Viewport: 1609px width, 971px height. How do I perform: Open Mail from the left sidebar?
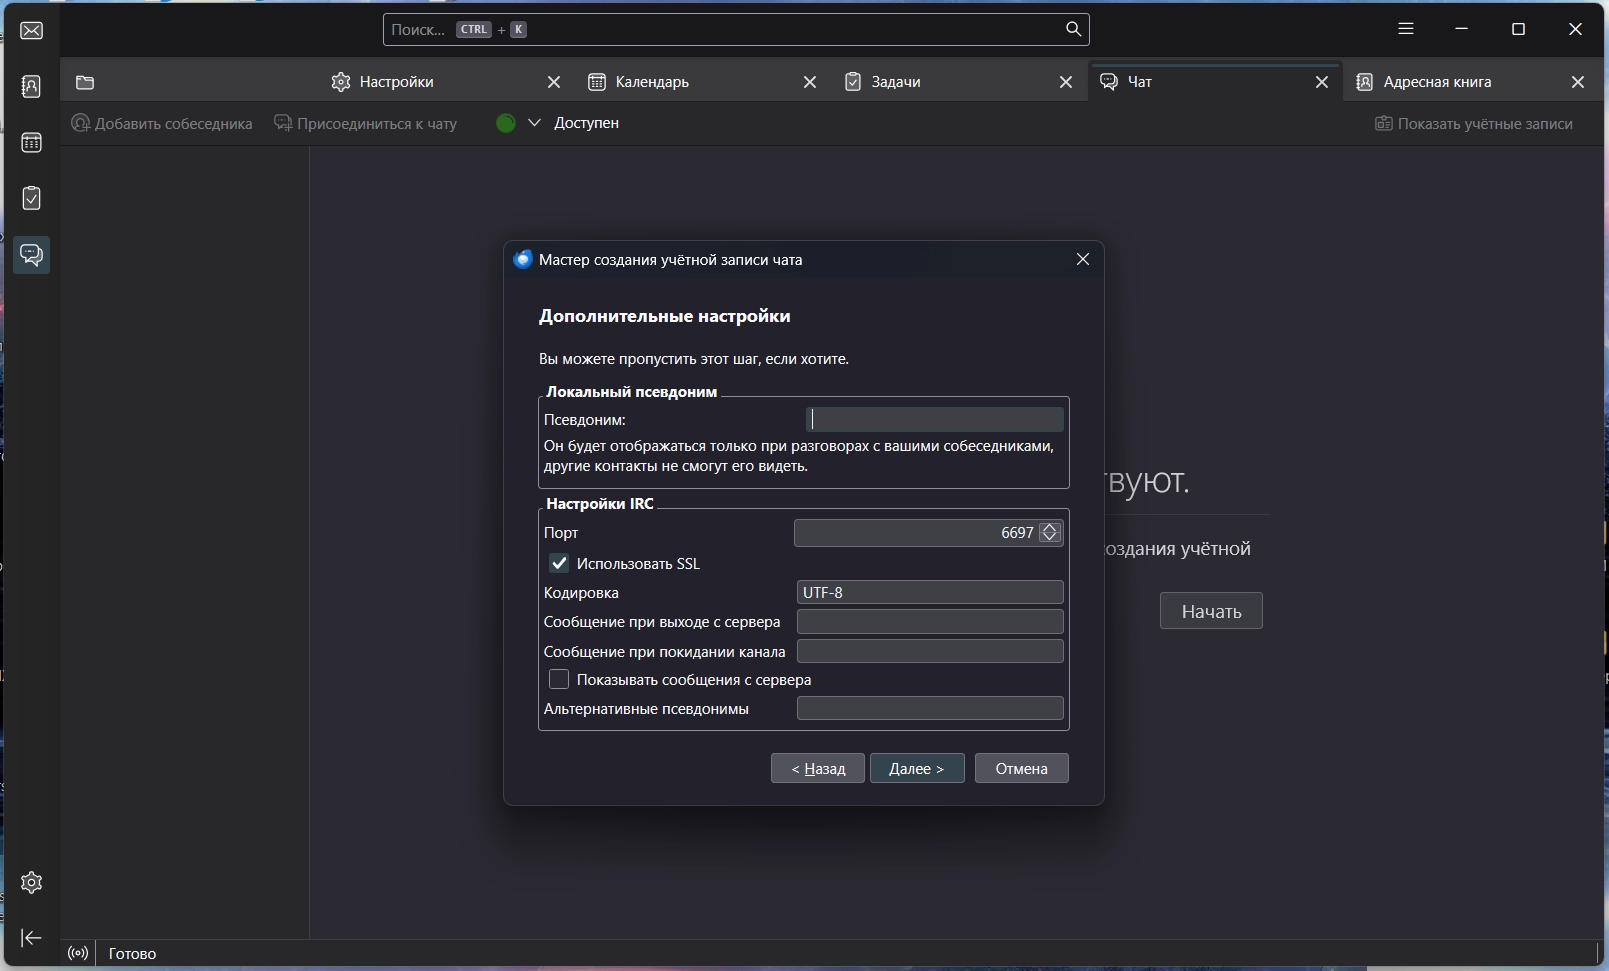pos(31,30)
